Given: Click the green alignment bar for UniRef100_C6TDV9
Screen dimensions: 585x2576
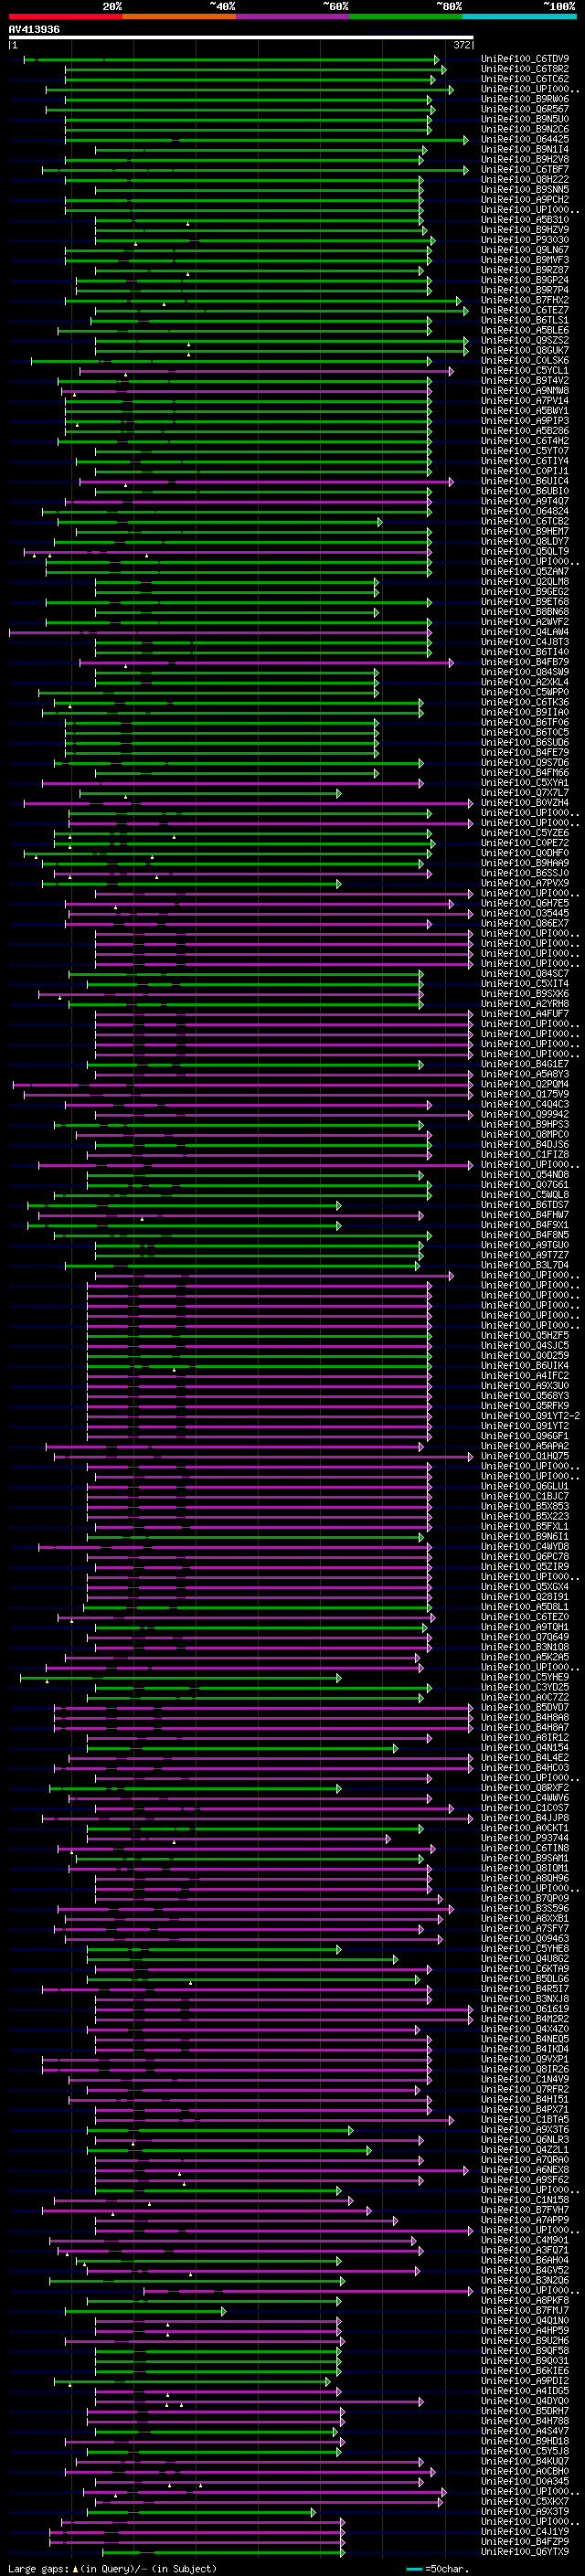Looking at the screenshot, I should (x=231, y=60).
